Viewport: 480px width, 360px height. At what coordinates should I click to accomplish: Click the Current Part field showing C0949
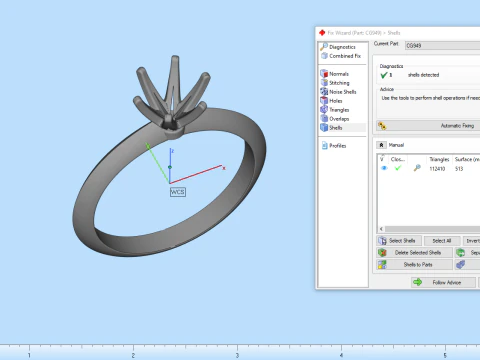(442, 46)
